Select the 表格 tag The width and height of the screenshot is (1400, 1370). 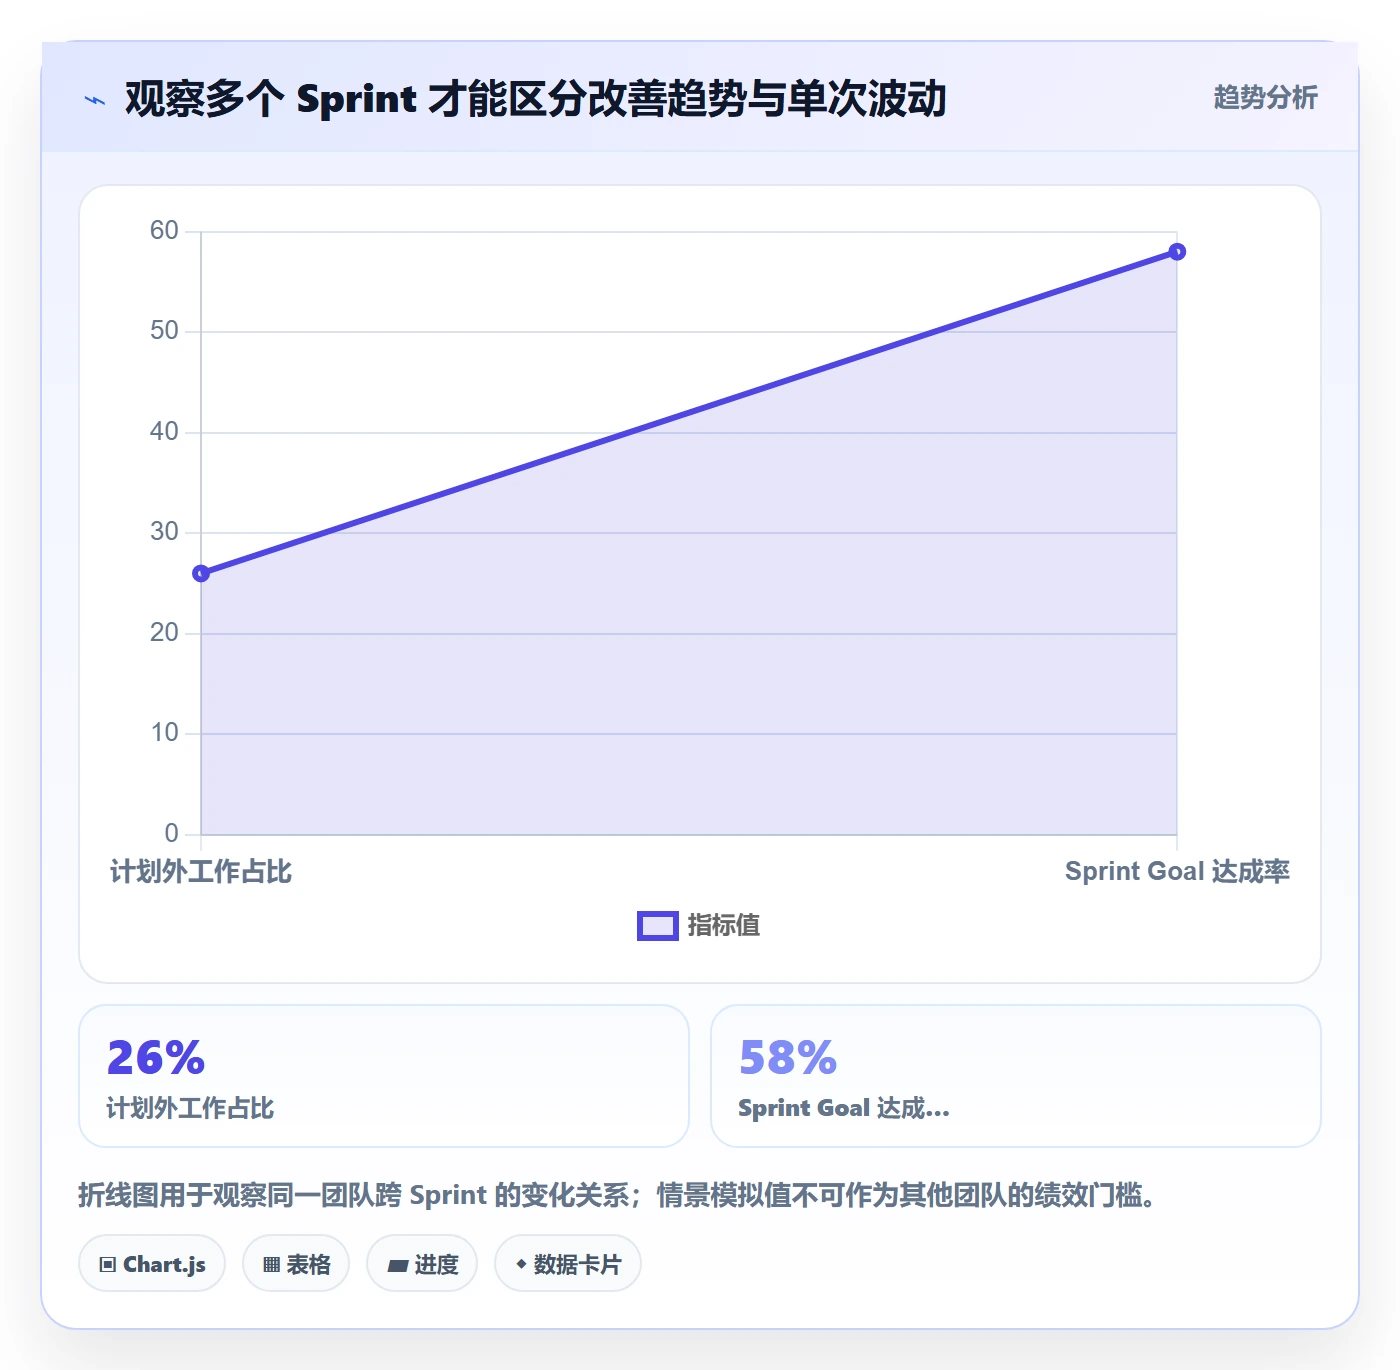[x=296, y=1264]
